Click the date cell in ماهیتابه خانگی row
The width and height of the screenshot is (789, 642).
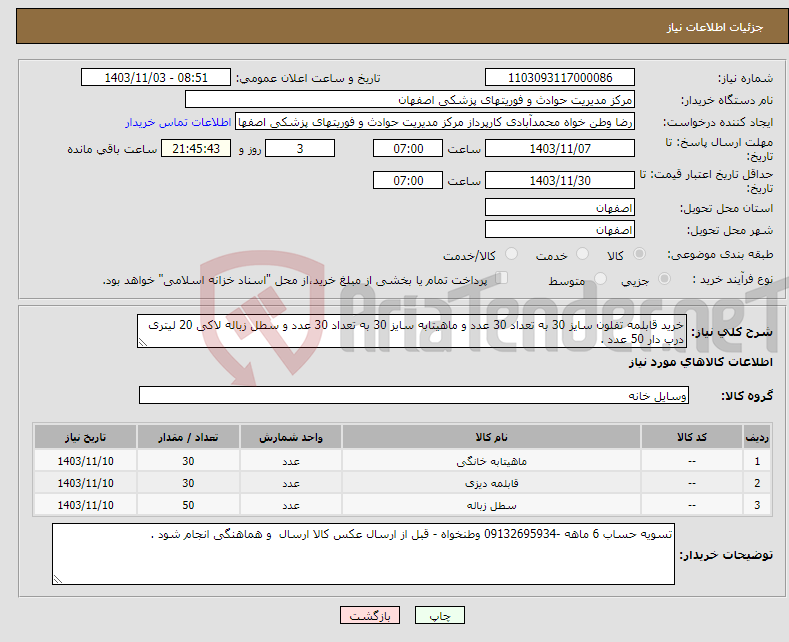85,461
